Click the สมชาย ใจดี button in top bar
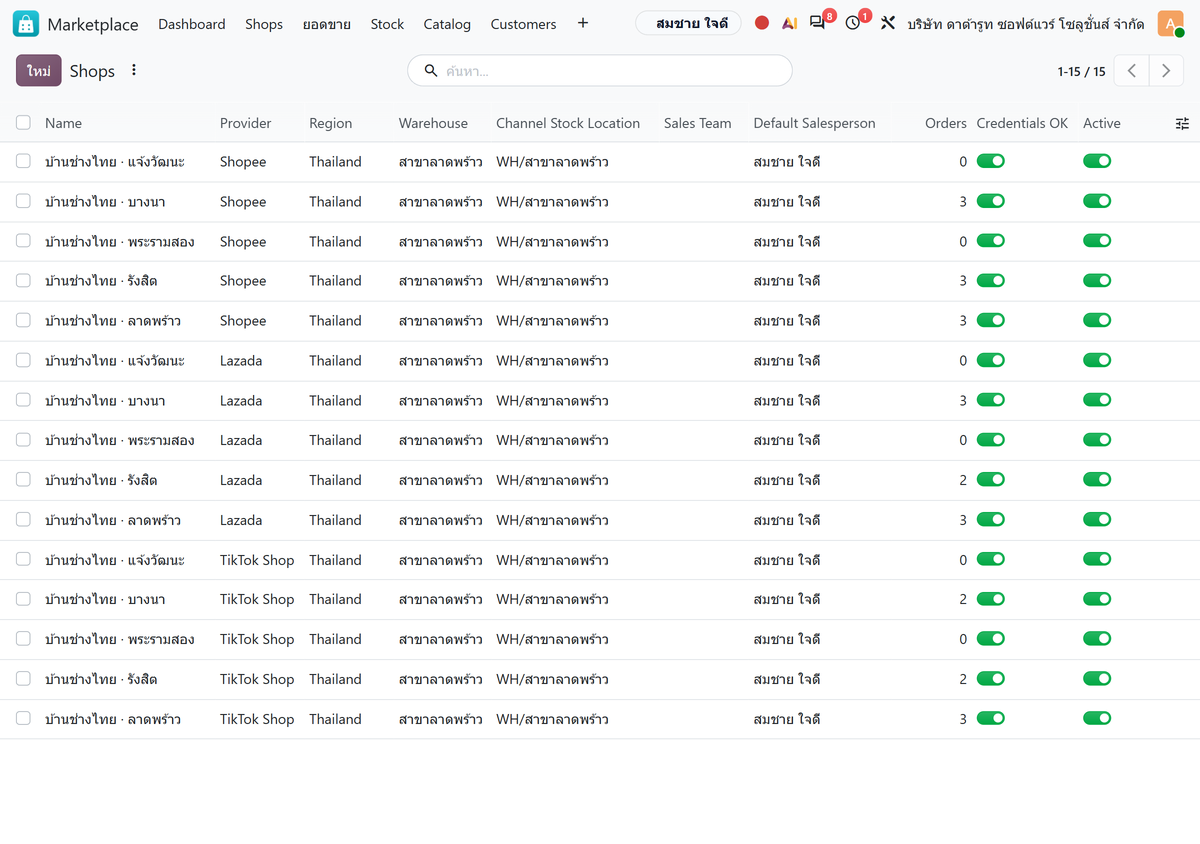This screenshot has width=1200, height=844. 689,23
